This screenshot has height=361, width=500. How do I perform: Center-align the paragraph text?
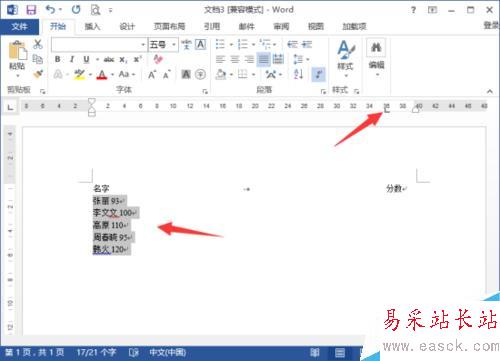(235, 59)
